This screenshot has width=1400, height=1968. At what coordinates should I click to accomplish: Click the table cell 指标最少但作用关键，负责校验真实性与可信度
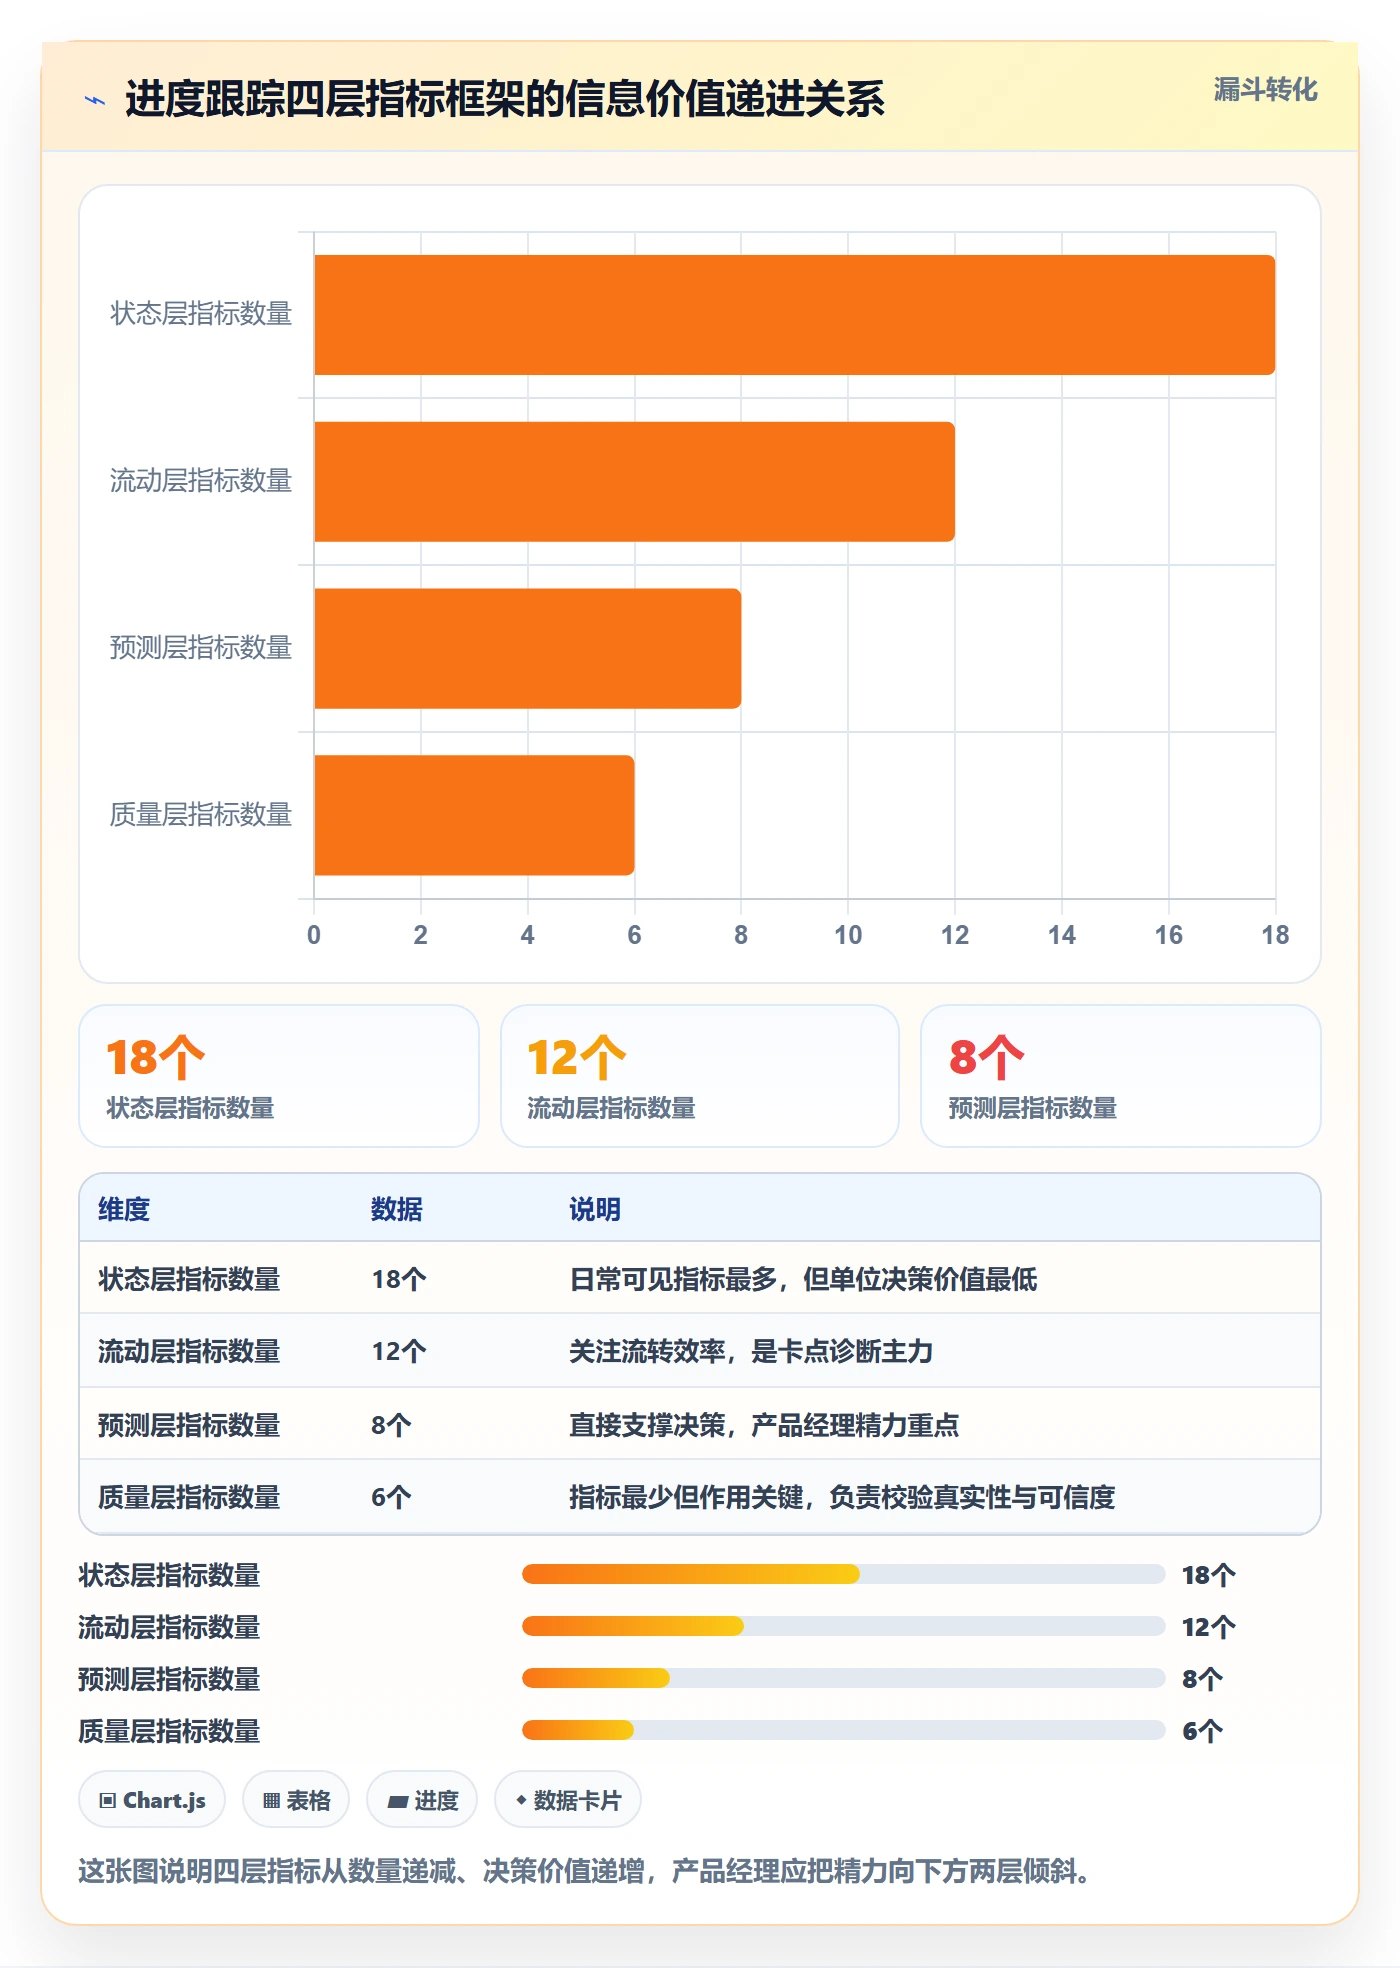click(x=842, y=1497)
